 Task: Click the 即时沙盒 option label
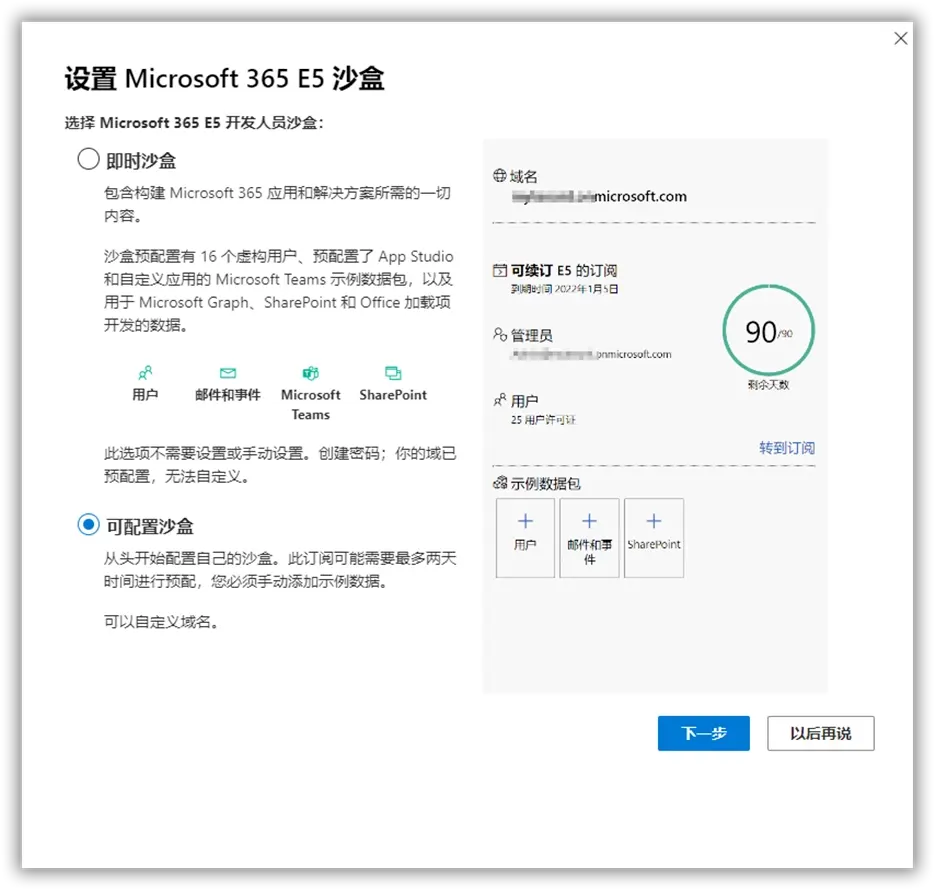point(141,160)
